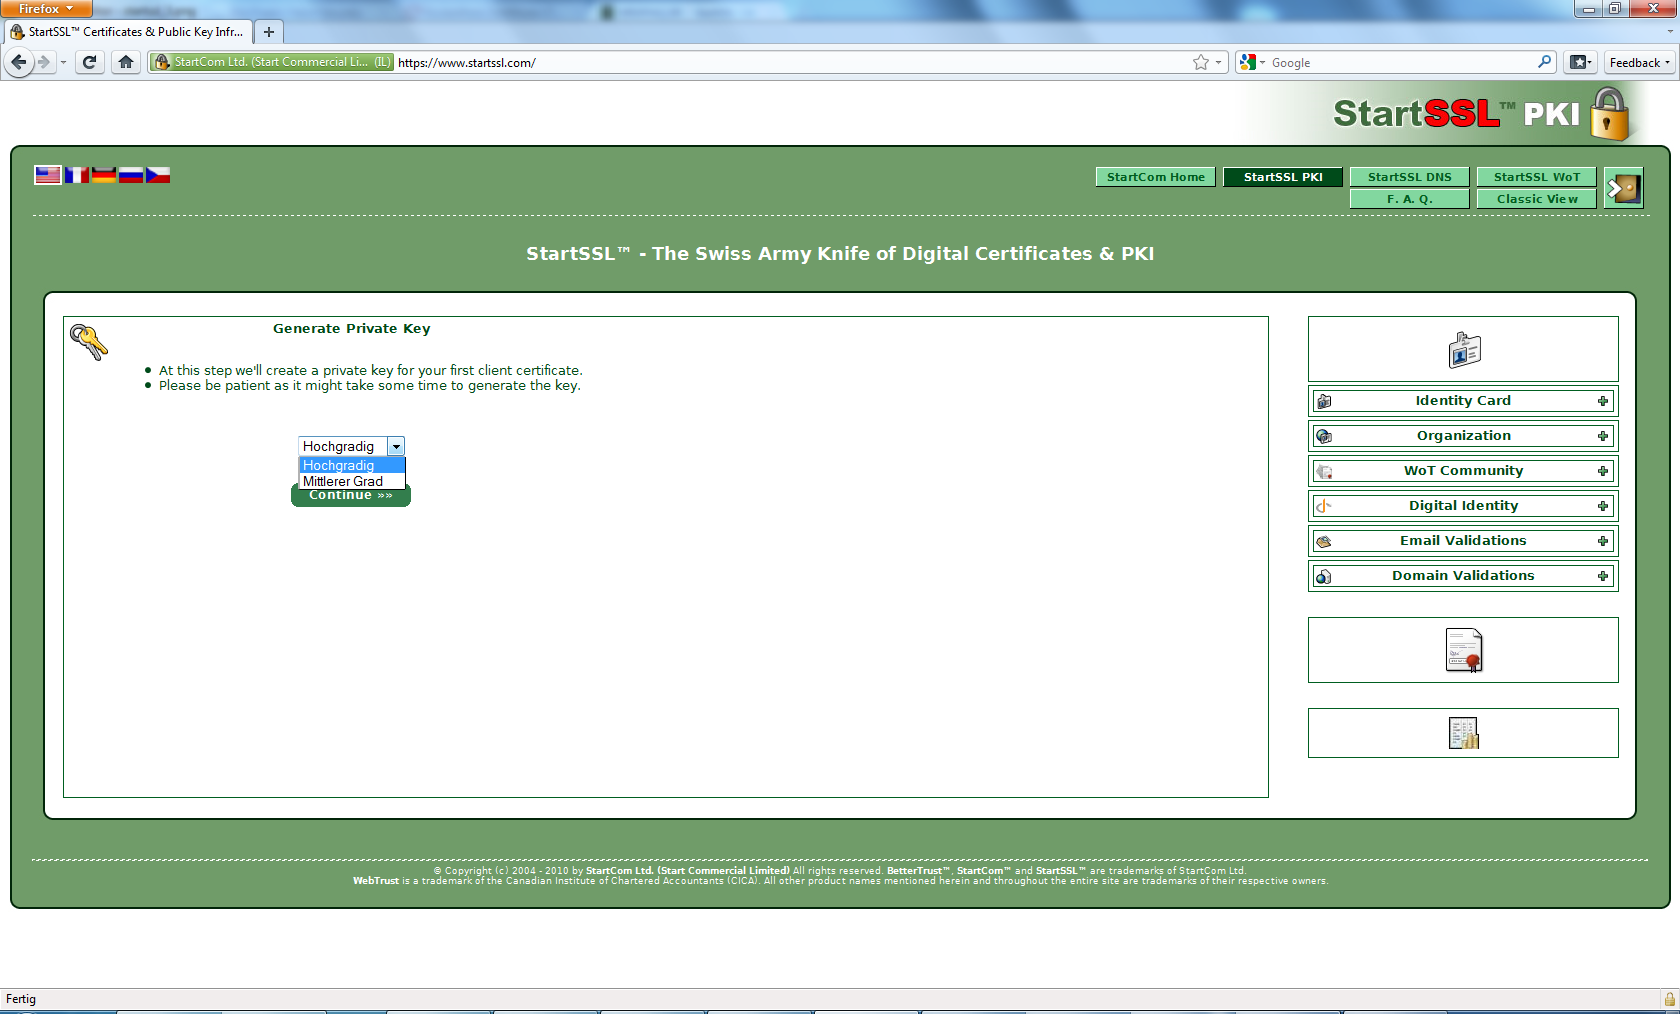The width and height of the screenshot is (1680, 1014).
Task: Click the site identity lock icon in URL bar
Action: [x=162, y=62]
